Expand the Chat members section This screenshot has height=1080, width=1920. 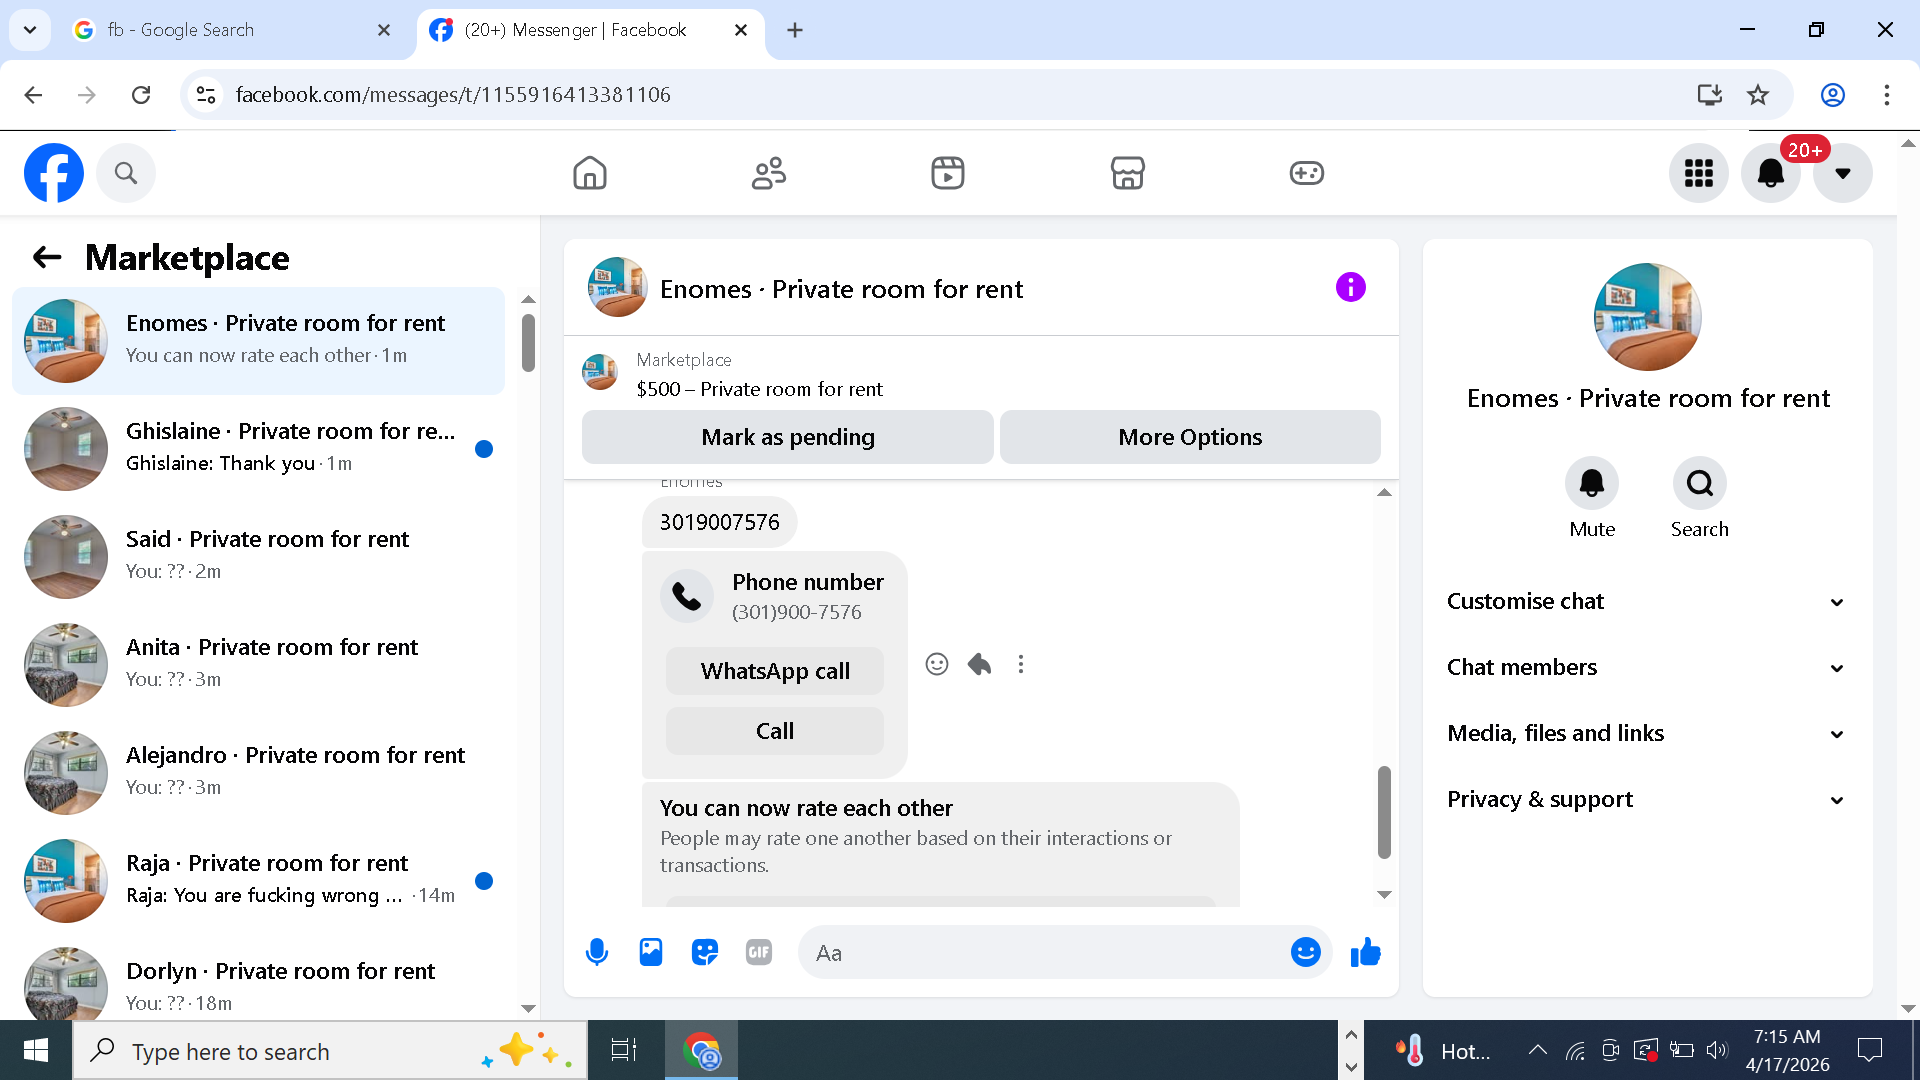(x=1646, y=667)
